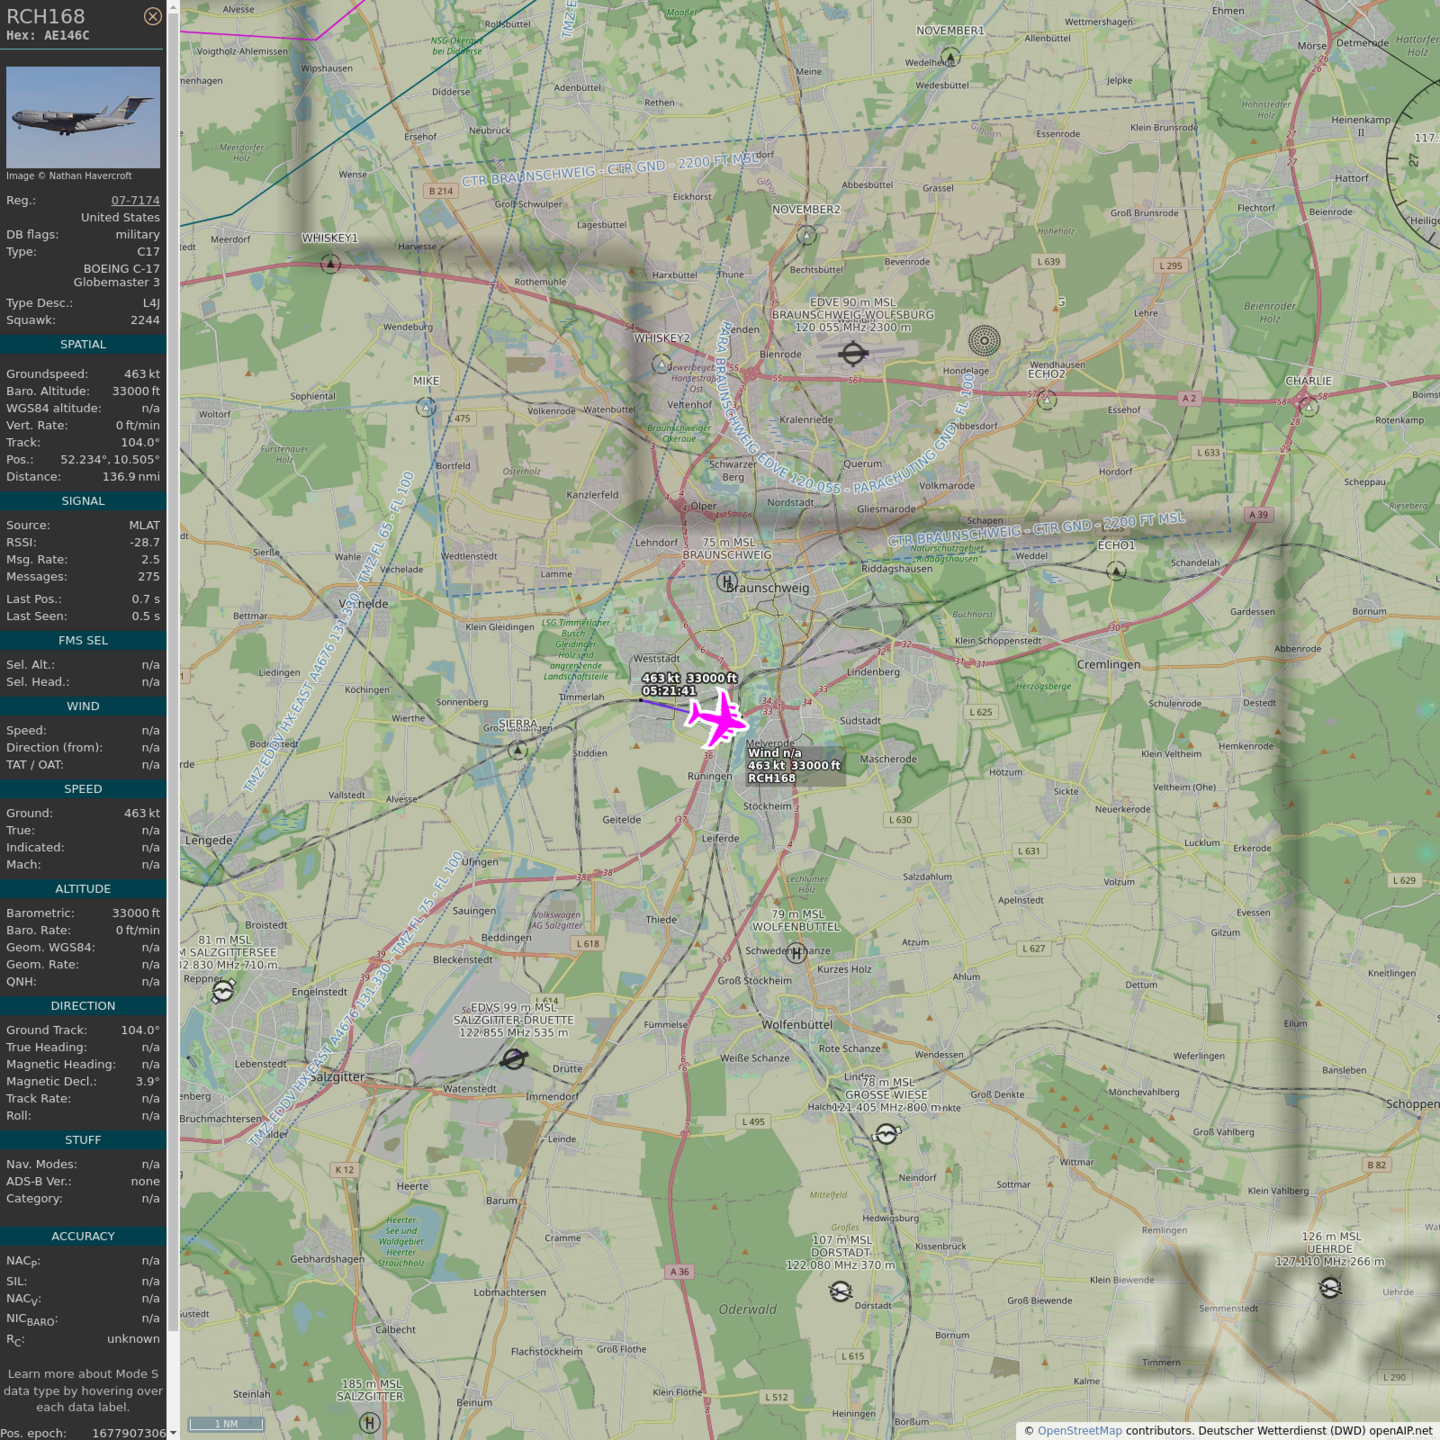Screen dimensions: 1440x1440
Task: Click the magenta RCH168 aircraft icon
Action: coord(717,719)
